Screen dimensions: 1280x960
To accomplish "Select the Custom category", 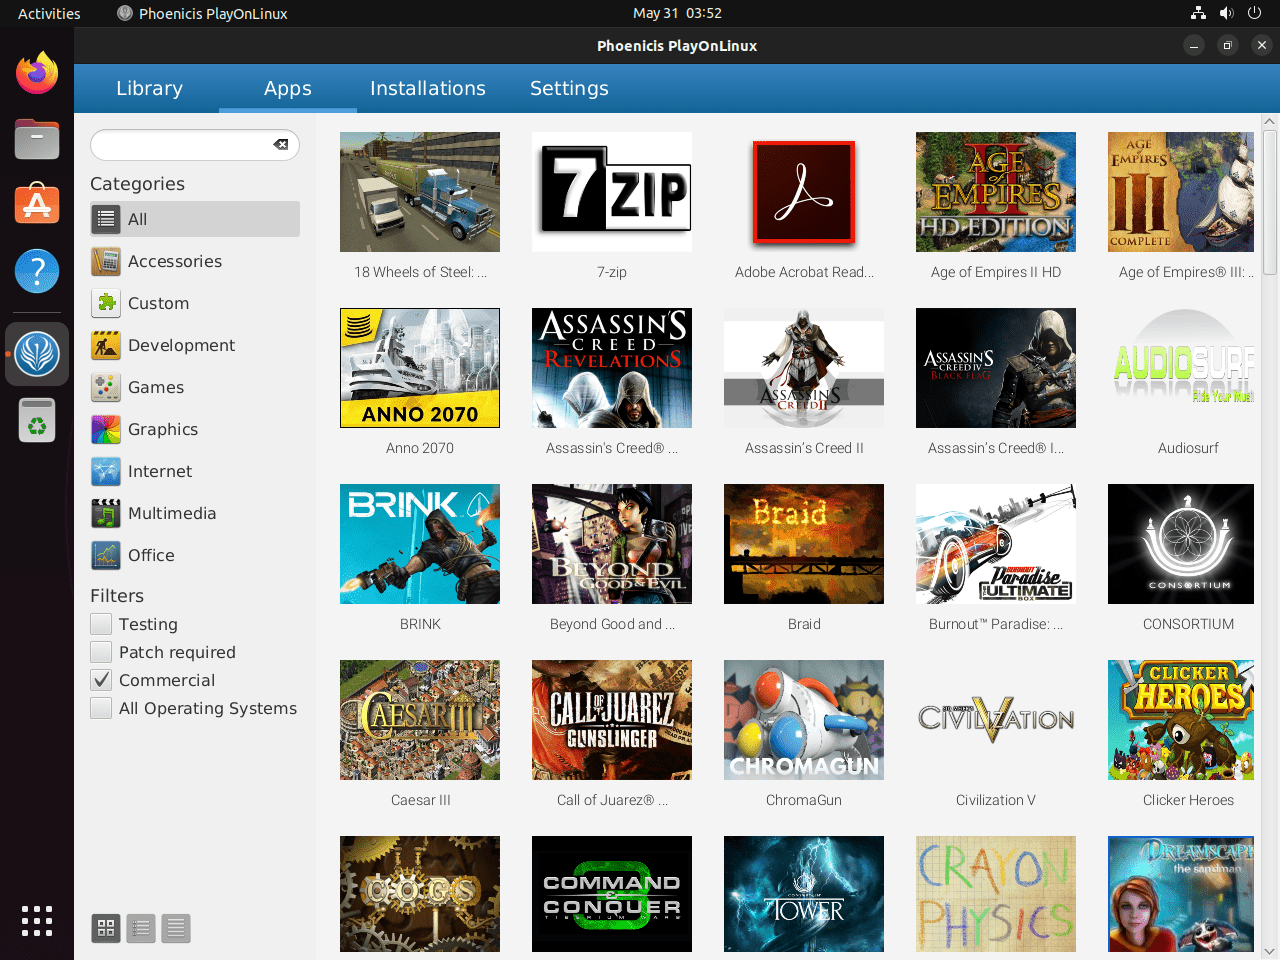I will (x=195, y=303).
